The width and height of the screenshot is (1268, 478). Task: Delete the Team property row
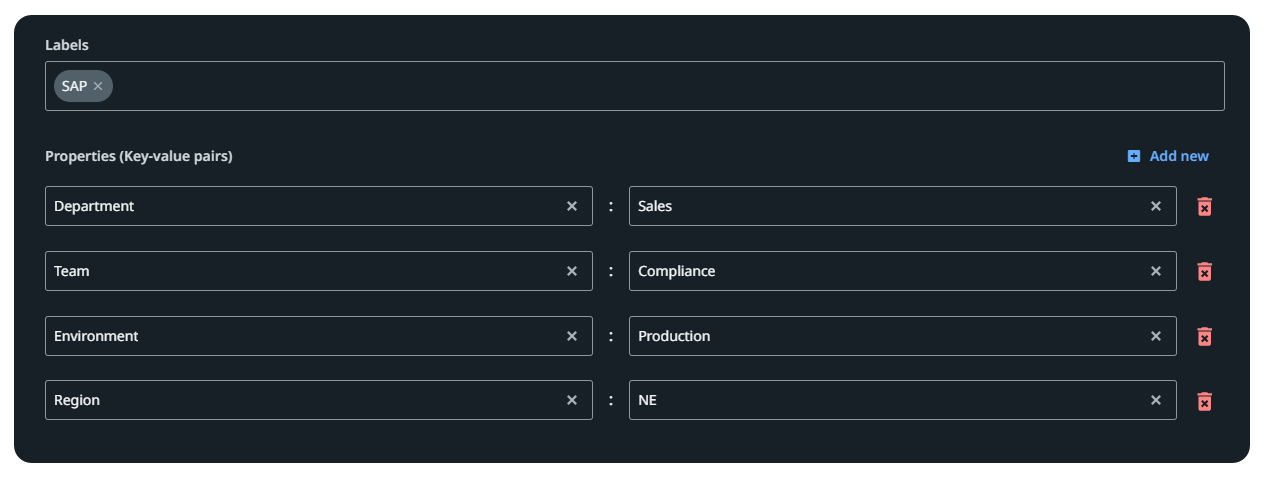pos(1205,271)
